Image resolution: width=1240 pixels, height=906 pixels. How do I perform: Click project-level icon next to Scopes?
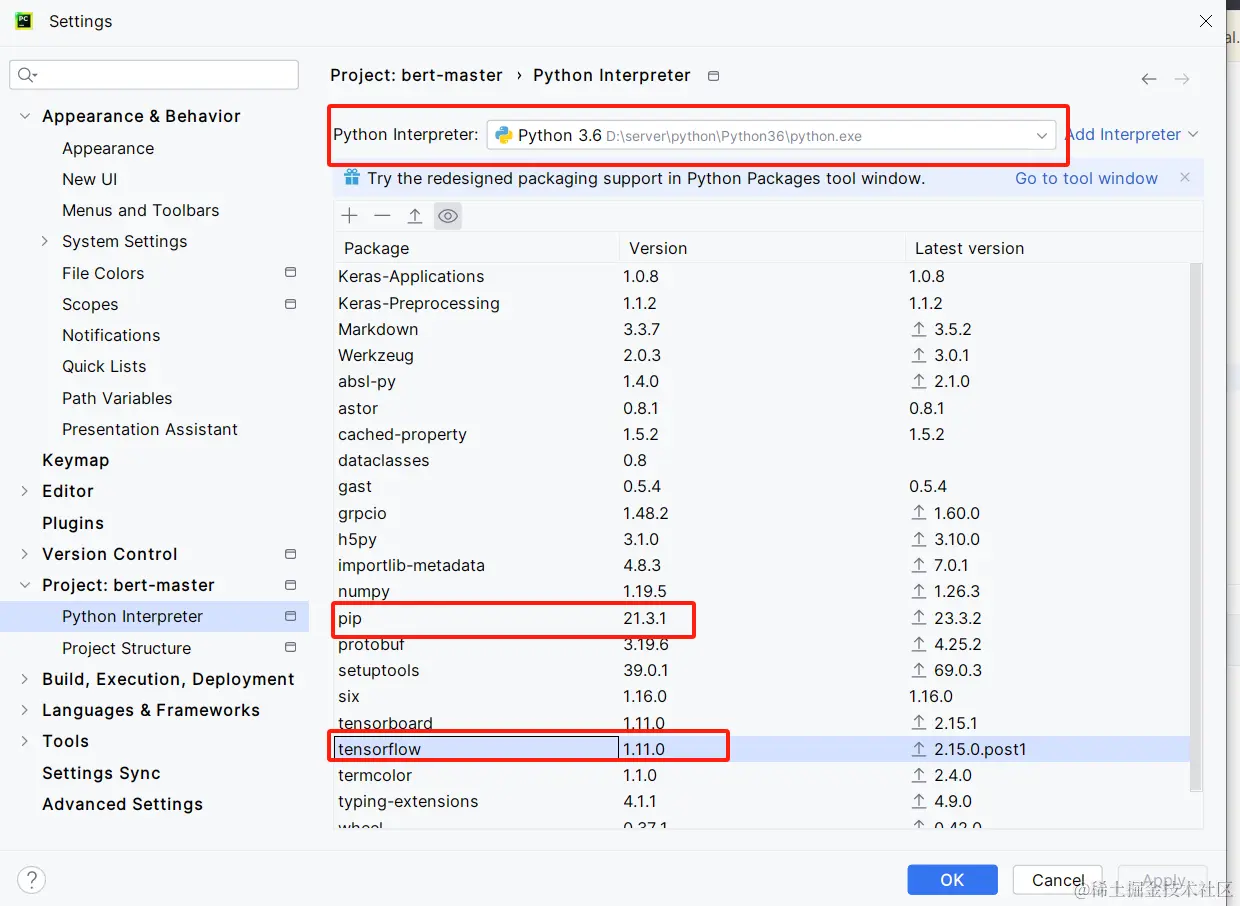(x=291, y=303)
